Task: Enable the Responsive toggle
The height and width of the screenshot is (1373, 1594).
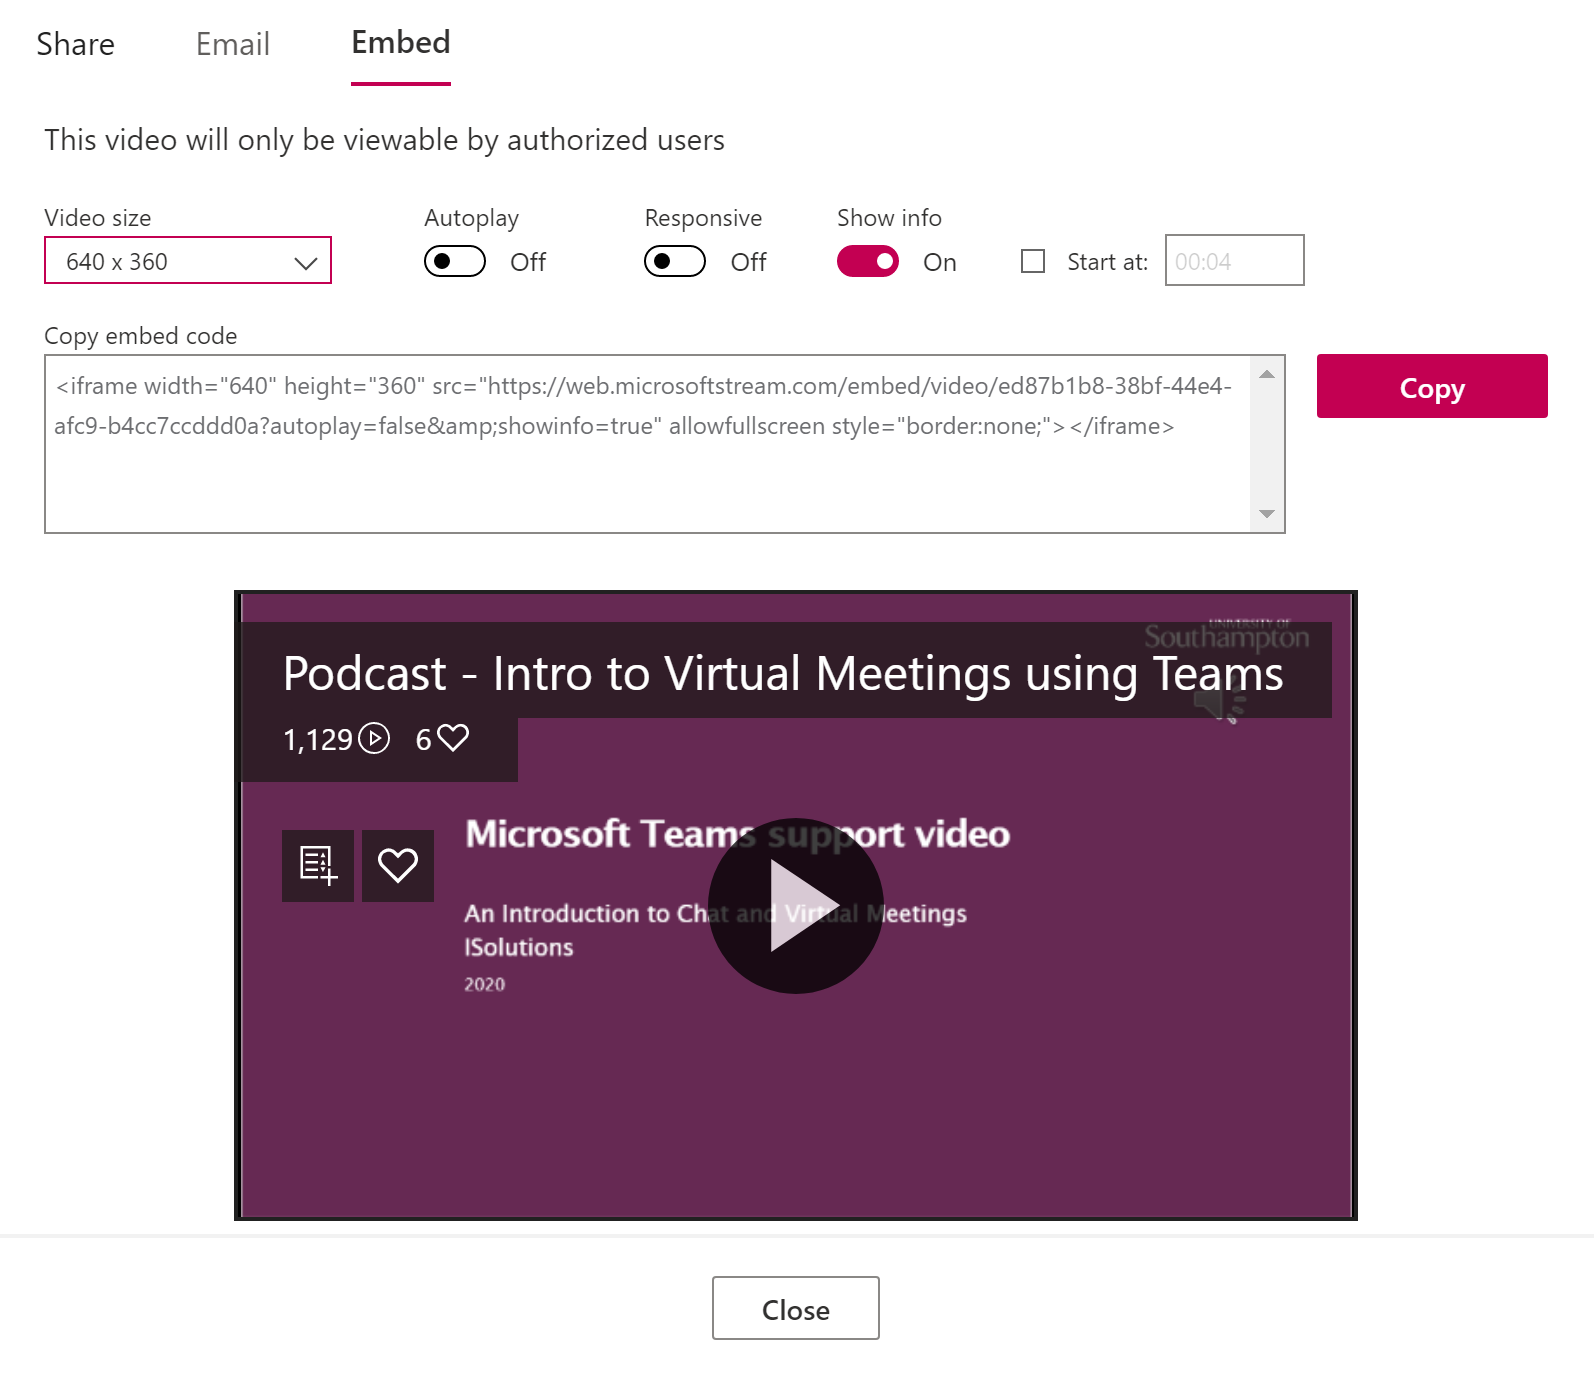Action: point(675,262)
